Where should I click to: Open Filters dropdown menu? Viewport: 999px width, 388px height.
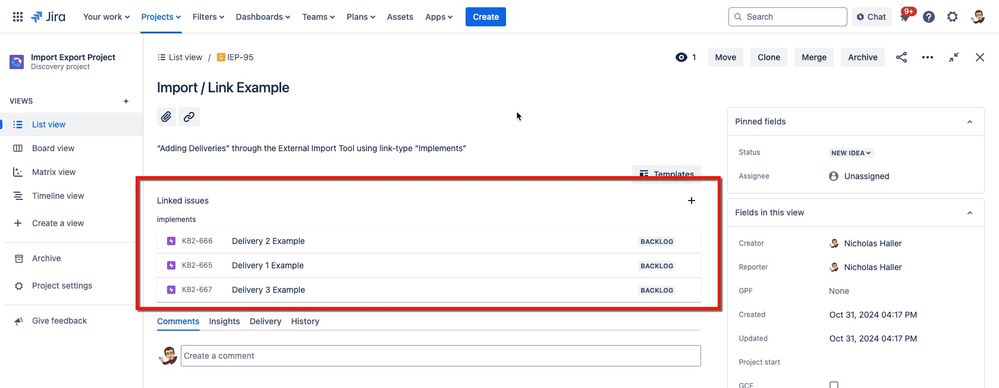click(x=208, y=17)
